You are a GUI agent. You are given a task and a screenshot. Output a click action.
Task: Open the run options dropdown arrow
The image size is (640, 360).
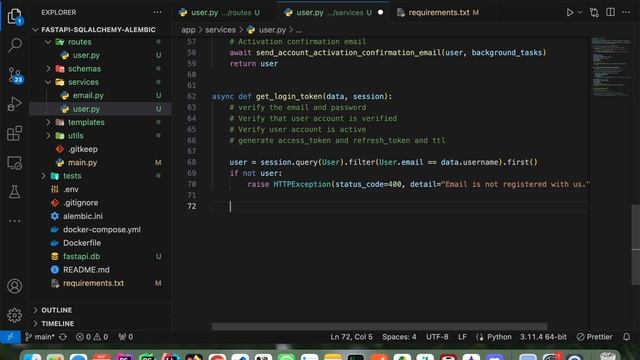coord(580,13)
